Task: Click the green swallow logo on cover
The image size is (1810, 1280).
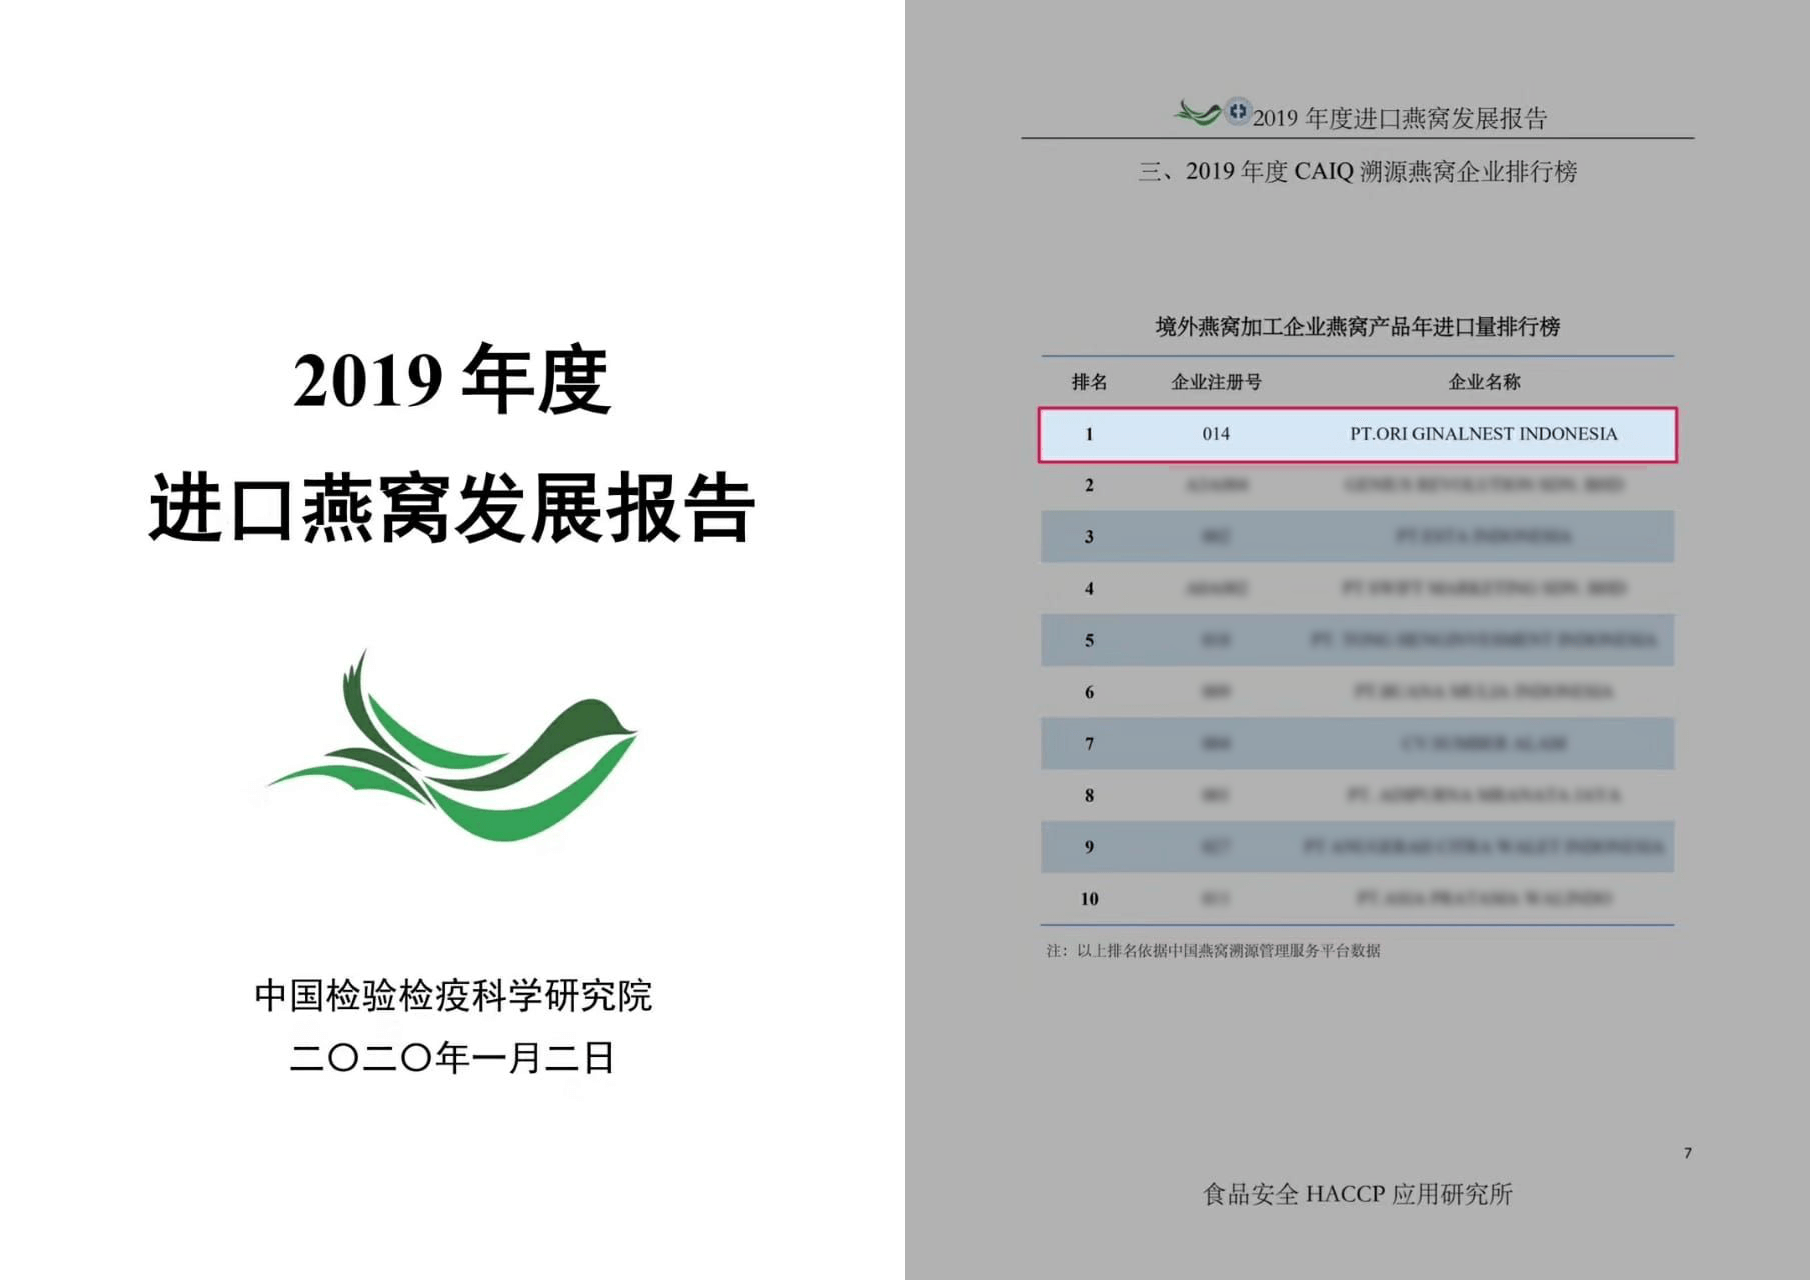Action: [x=452, y=746]
